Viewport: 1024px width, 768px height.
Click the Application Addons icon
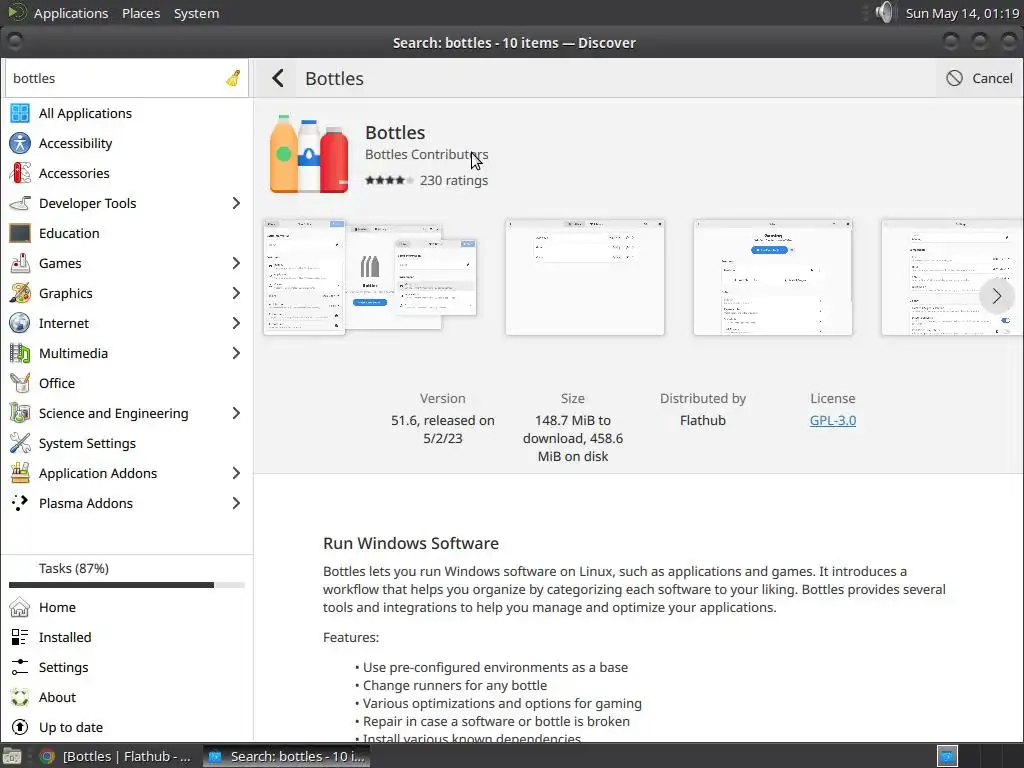pyautogui.click(x=20, y=473)
